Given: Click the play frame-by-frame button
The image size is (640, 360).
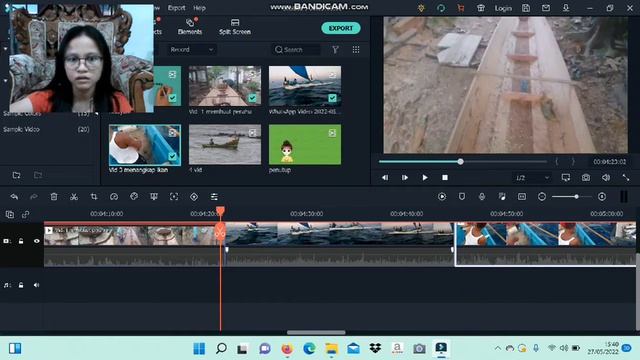Looking at the screenshot, I should [405, 178].
